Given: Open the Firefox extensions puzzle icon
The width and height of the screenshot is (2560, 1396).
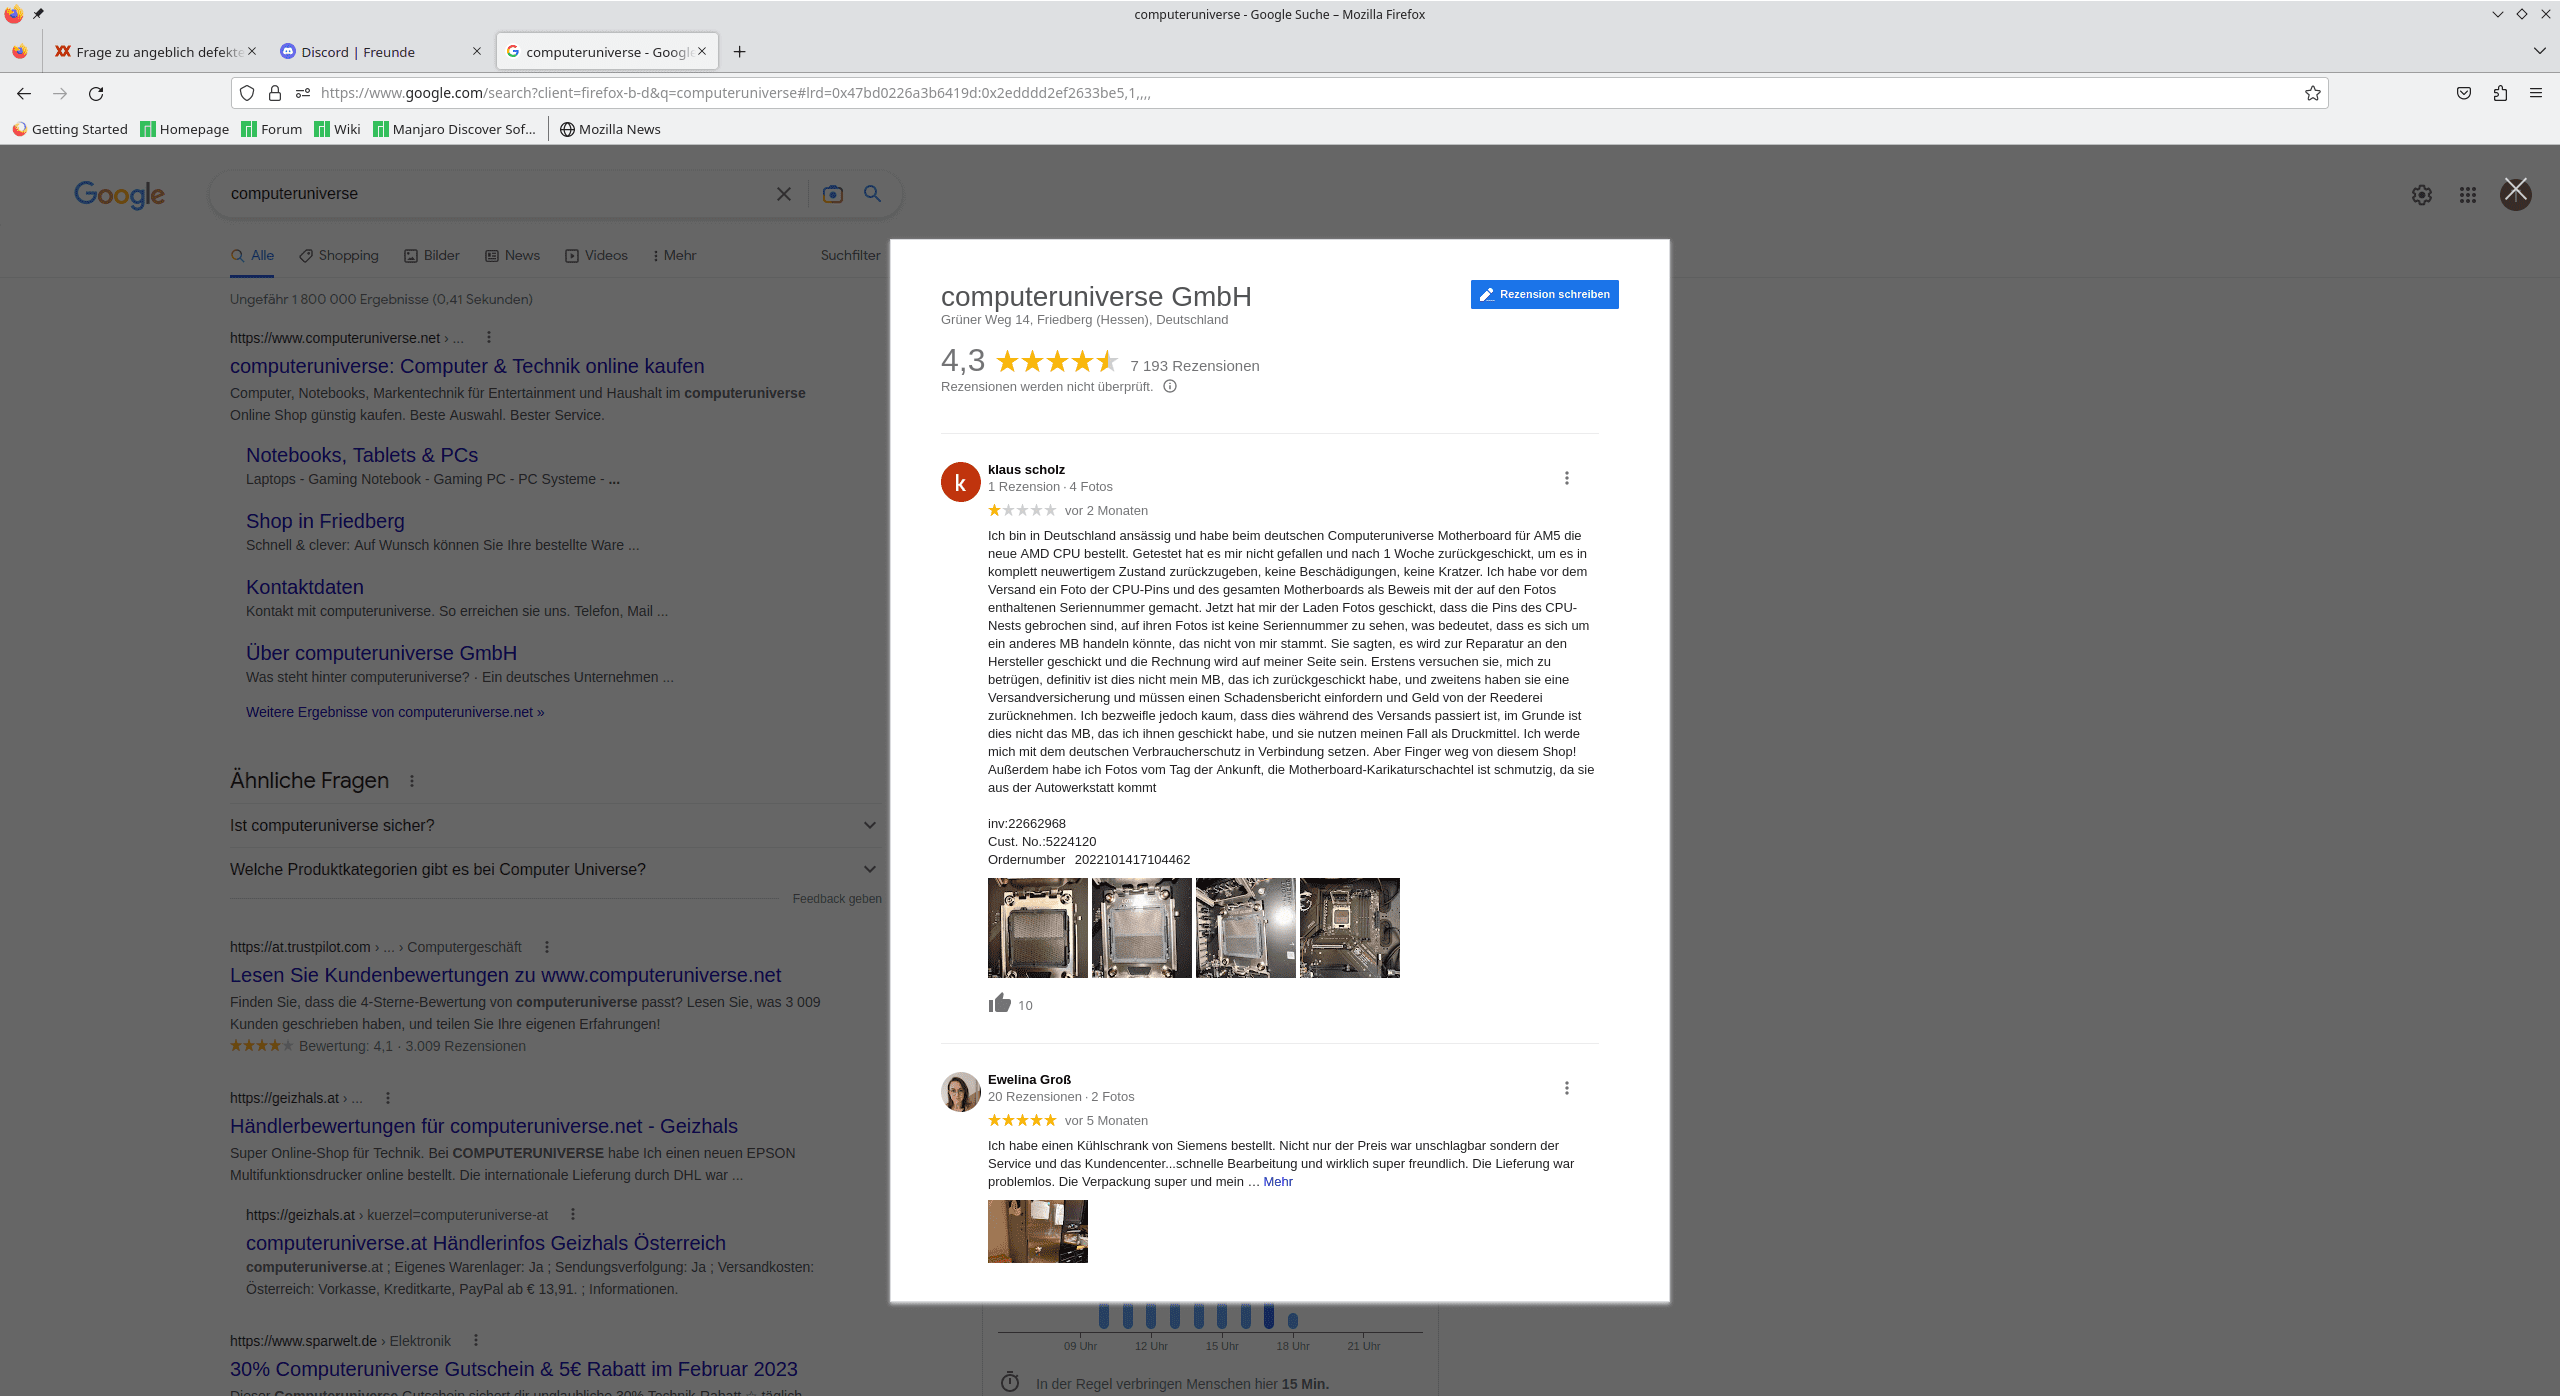Looking at the screenshot, I should pyautogui.click(x=2500, y=93).
